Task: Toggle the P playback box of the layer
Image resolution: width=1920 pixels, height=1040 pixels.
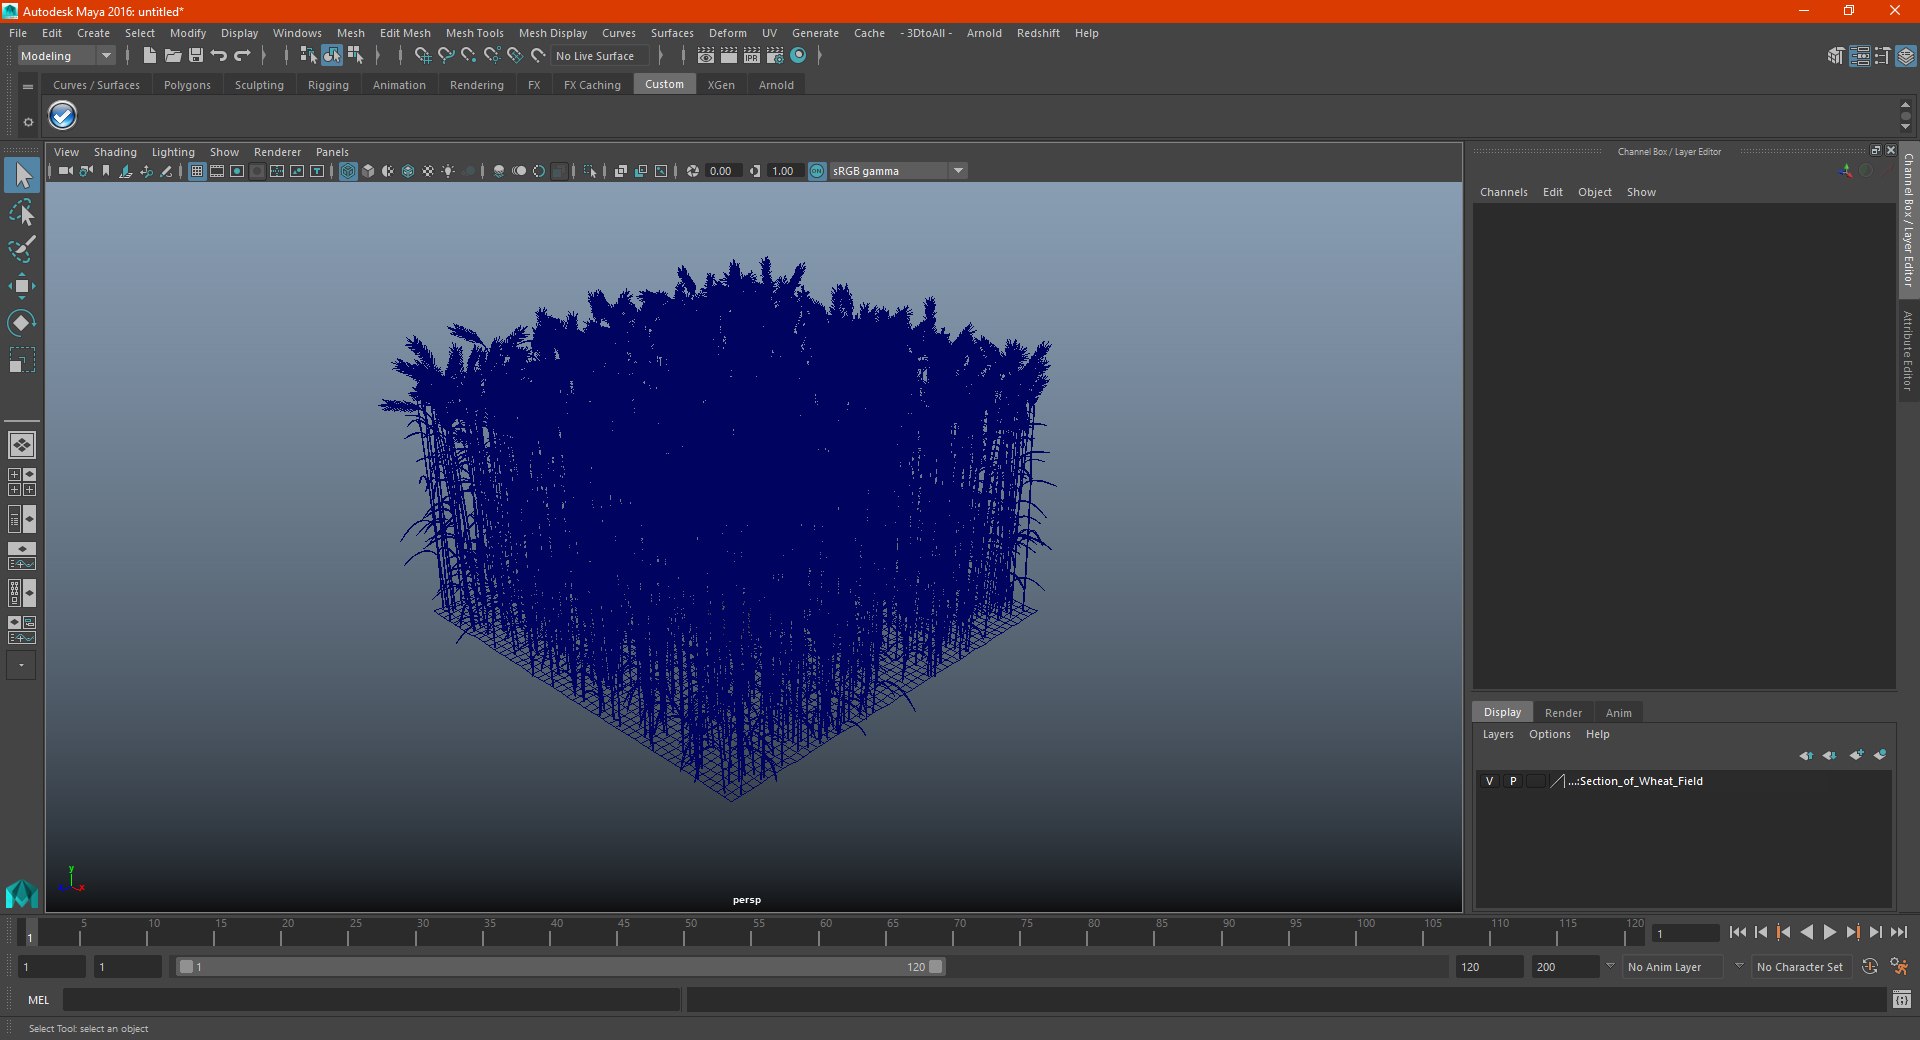Action: (1513, 781)
